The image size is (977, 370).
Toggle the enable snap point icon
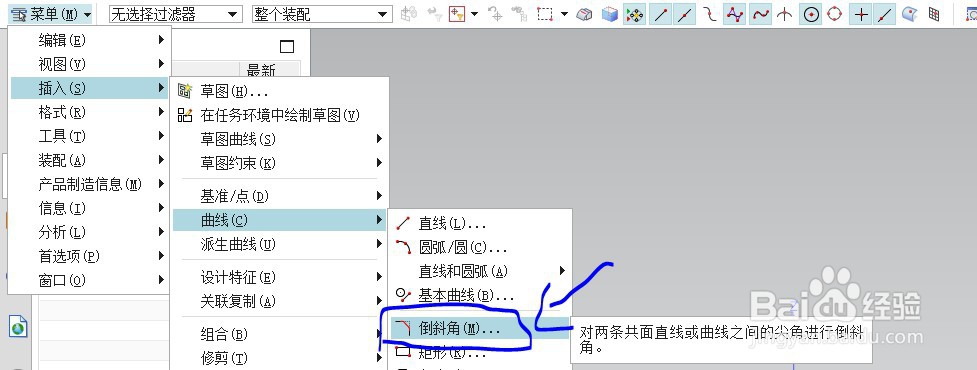click(x=634, y=14)
